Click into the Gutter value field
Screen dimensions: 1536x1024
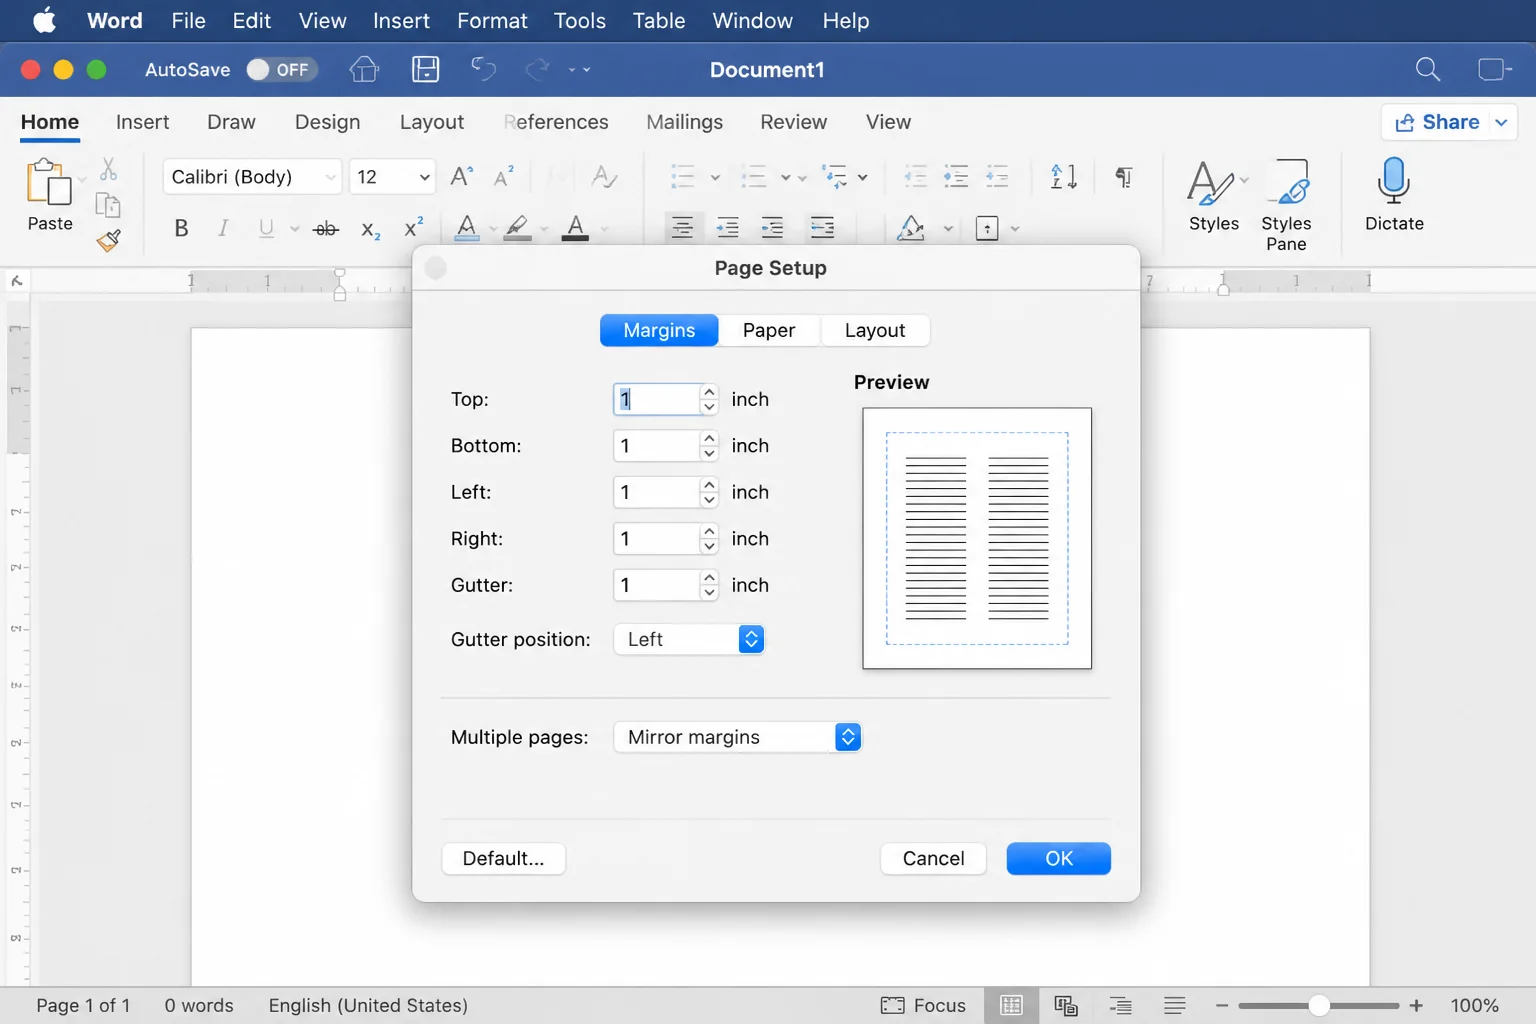656,585
